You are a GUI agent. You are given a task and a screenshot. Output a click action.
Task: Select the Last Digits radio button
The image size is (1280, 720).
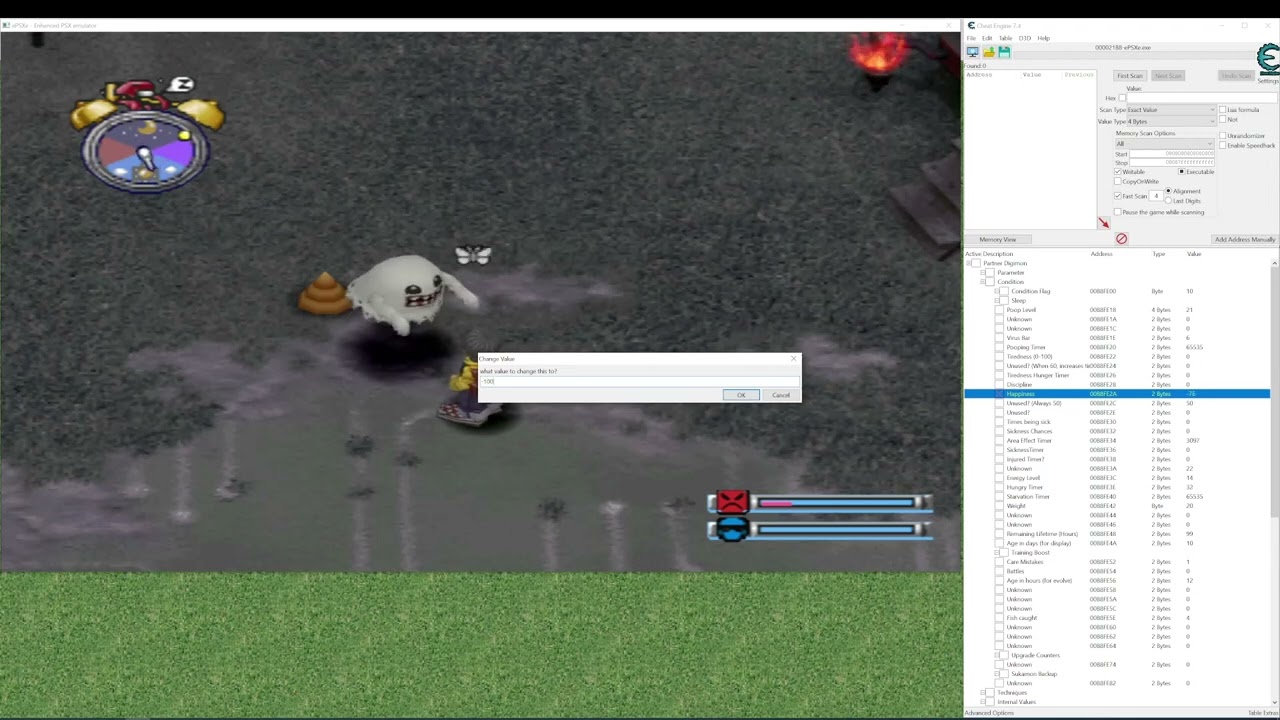coord(1168,201)
